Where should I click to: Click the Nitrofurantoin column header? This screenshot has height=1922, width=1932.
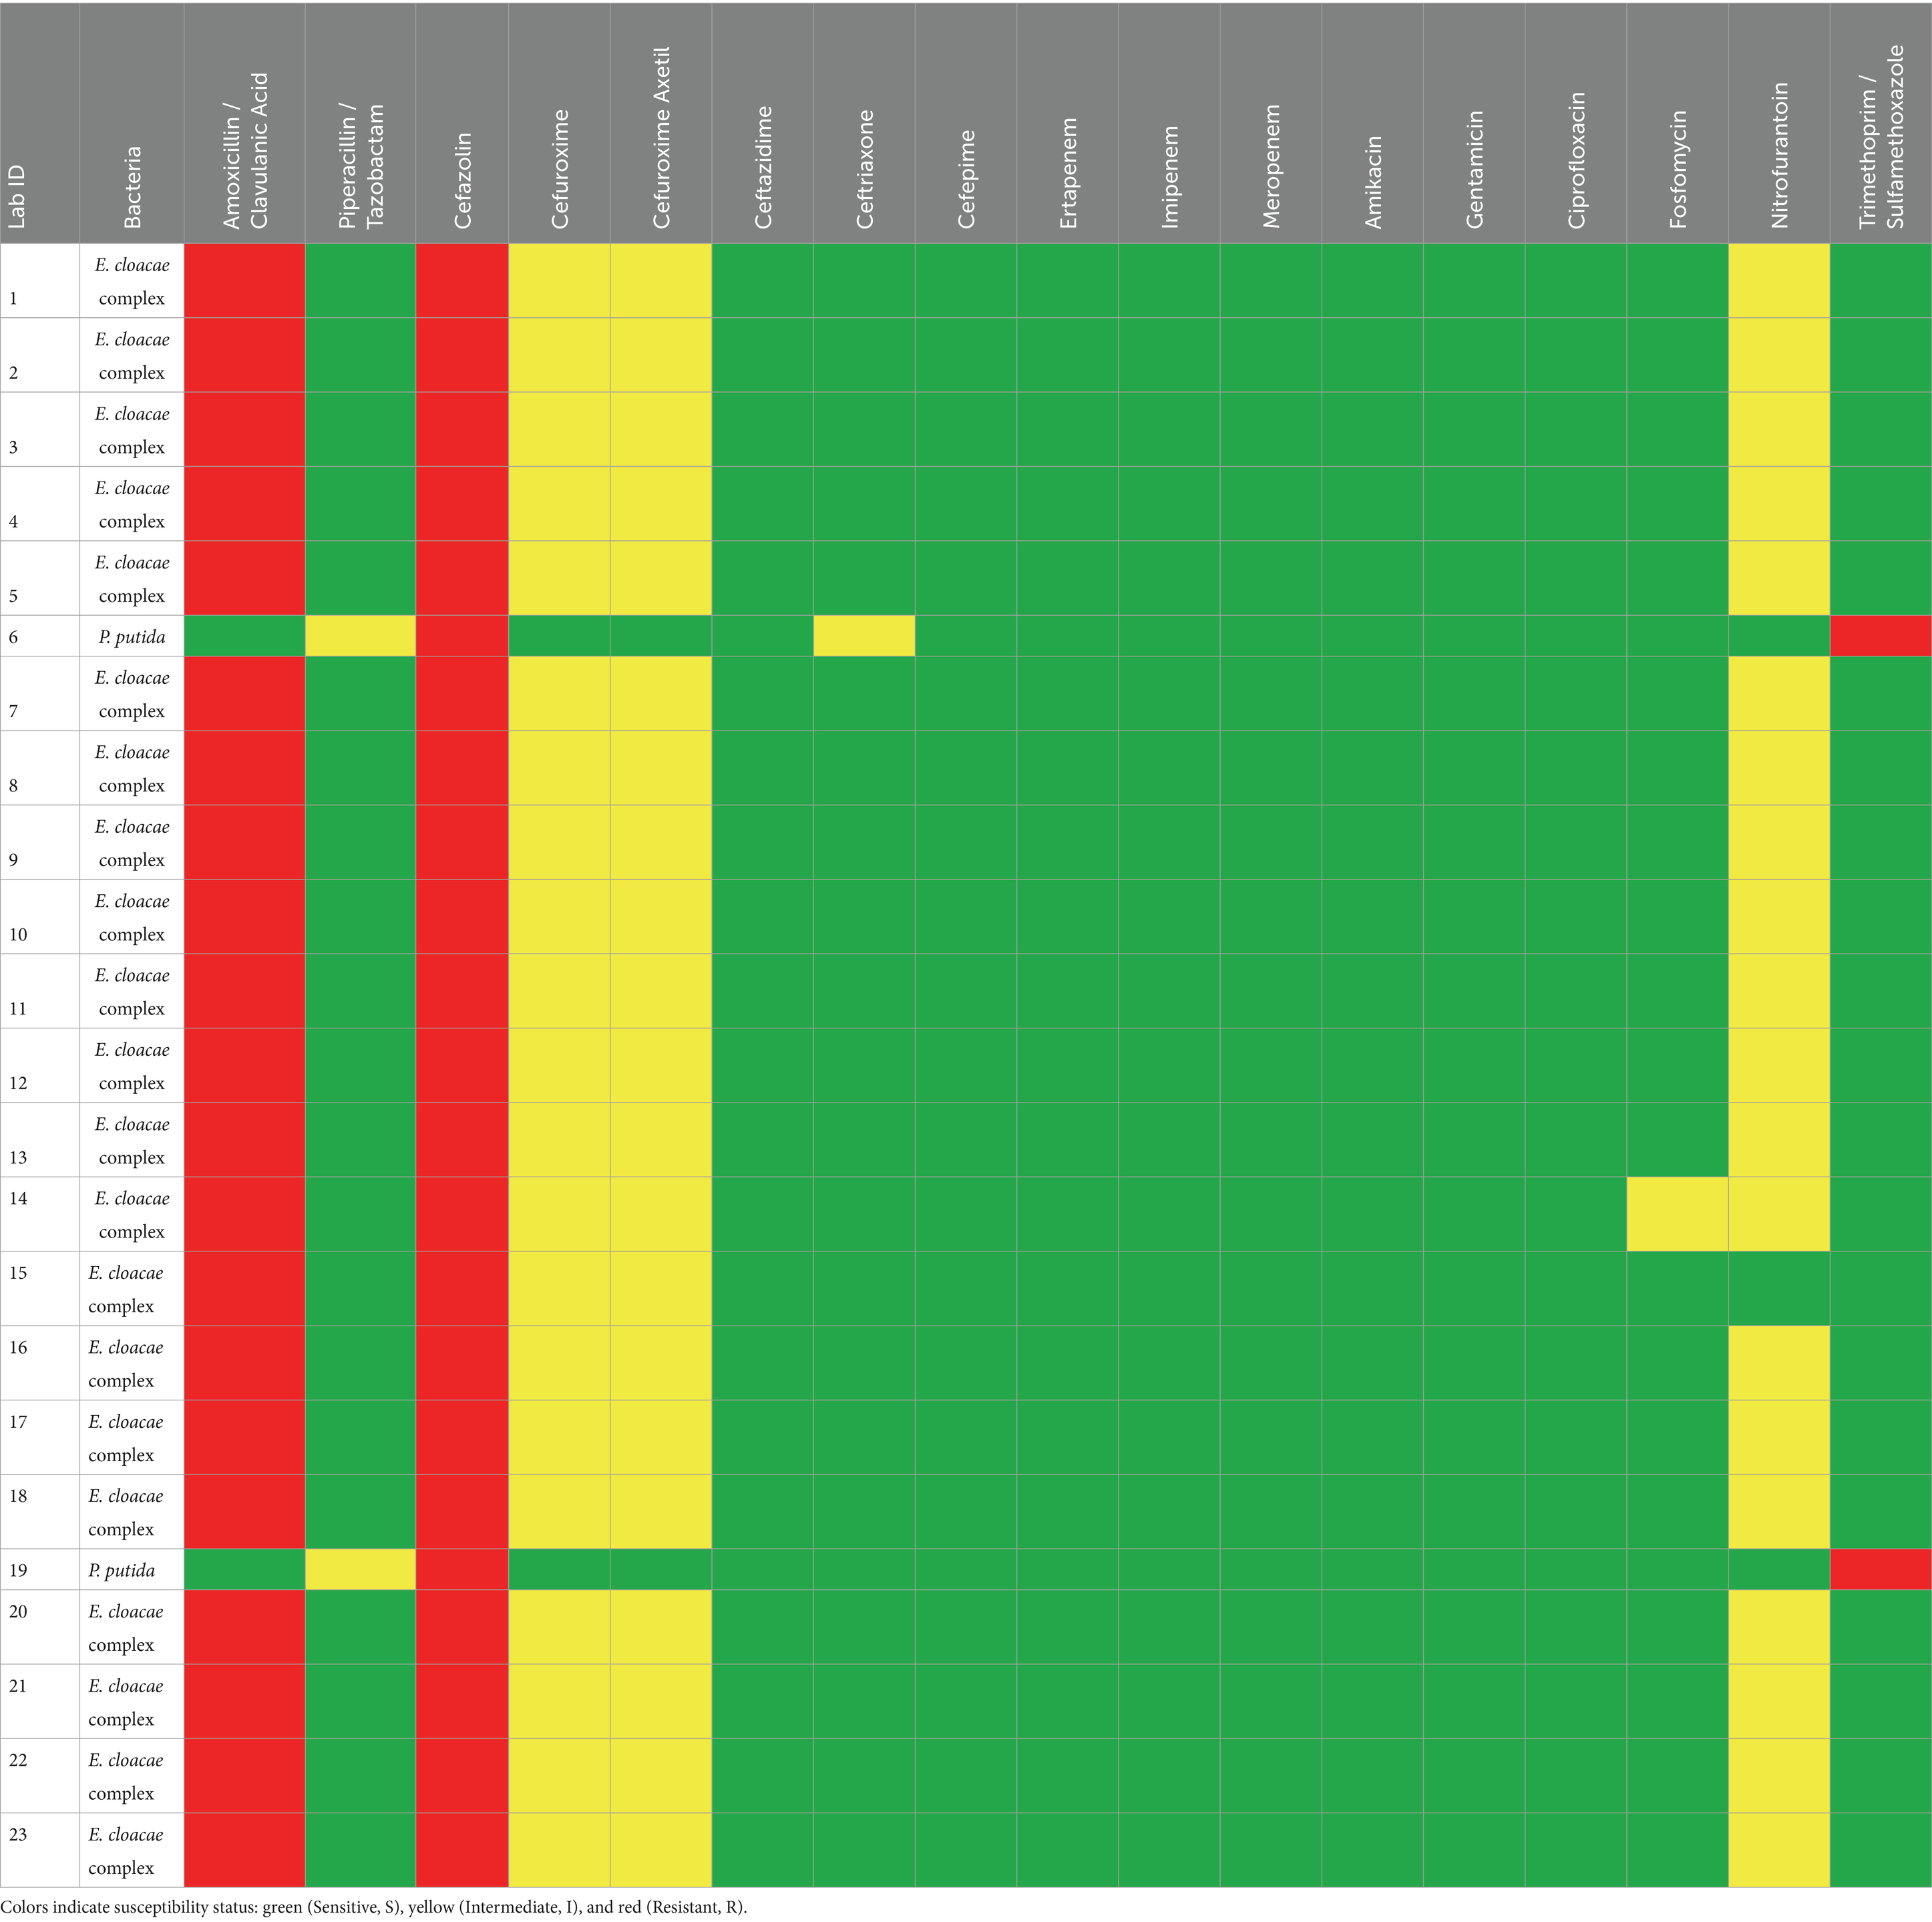pos(1779,122)
